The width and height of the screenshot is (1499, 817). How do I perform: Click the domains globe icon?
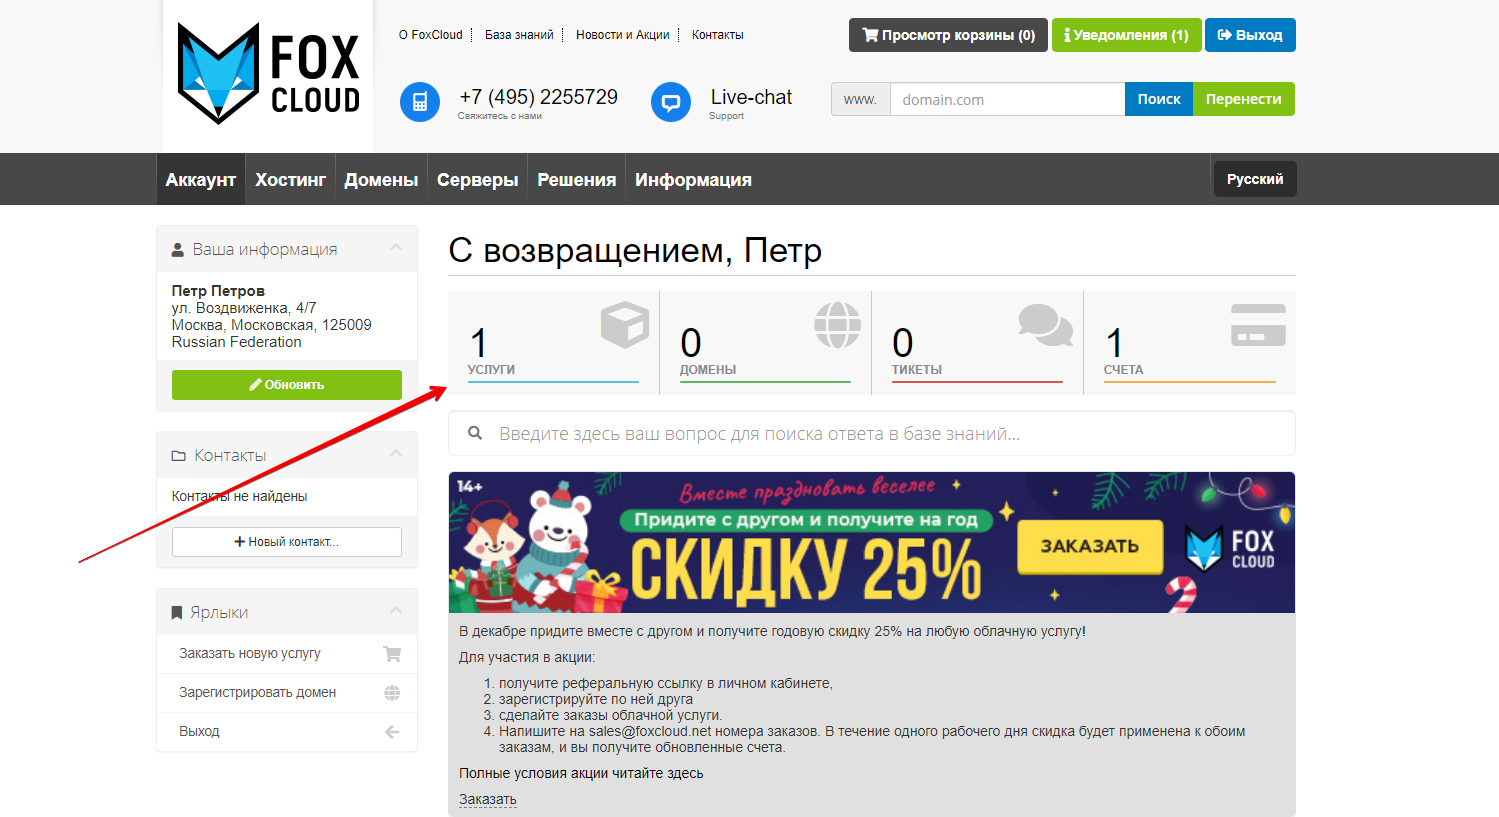(837, 325)
